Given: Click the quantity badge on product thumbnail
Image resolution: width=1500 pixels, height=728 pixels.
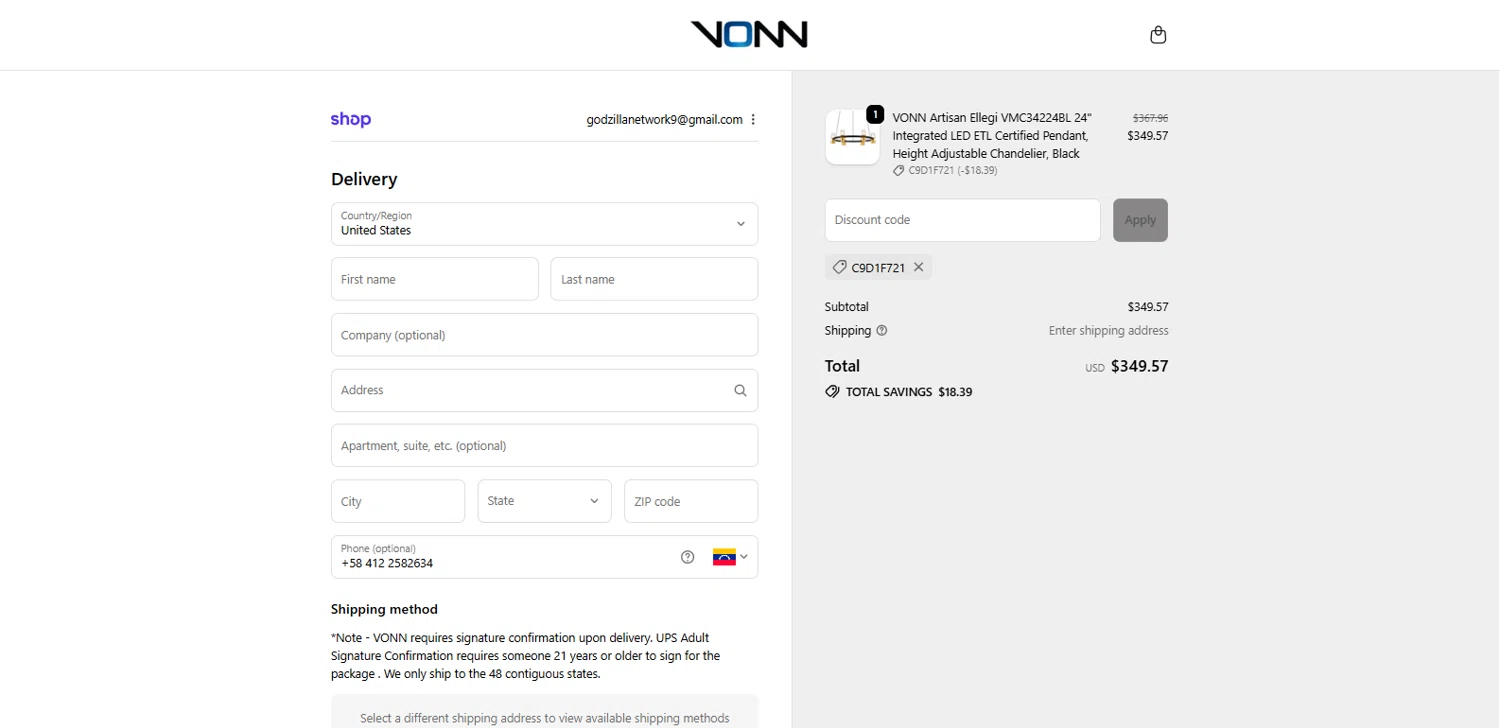Looking at the screenshot, I should point(875,114).
